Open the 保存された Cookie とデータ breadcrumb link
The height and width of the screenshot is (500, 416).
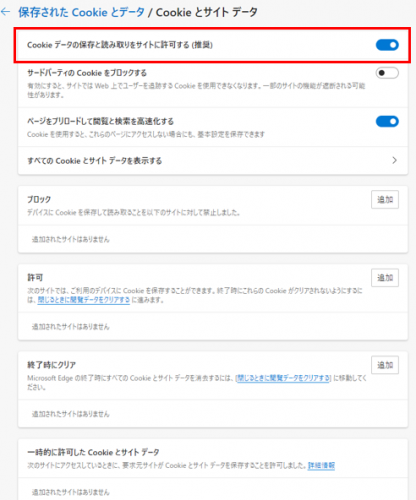(81, 12)
